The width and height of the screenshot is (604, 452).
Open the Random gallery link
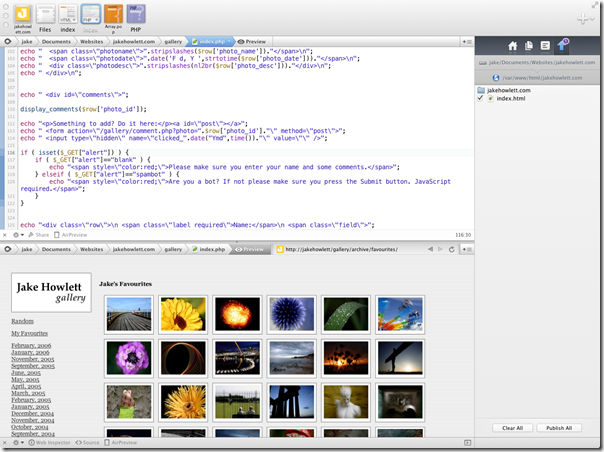(x=22, y=321)
